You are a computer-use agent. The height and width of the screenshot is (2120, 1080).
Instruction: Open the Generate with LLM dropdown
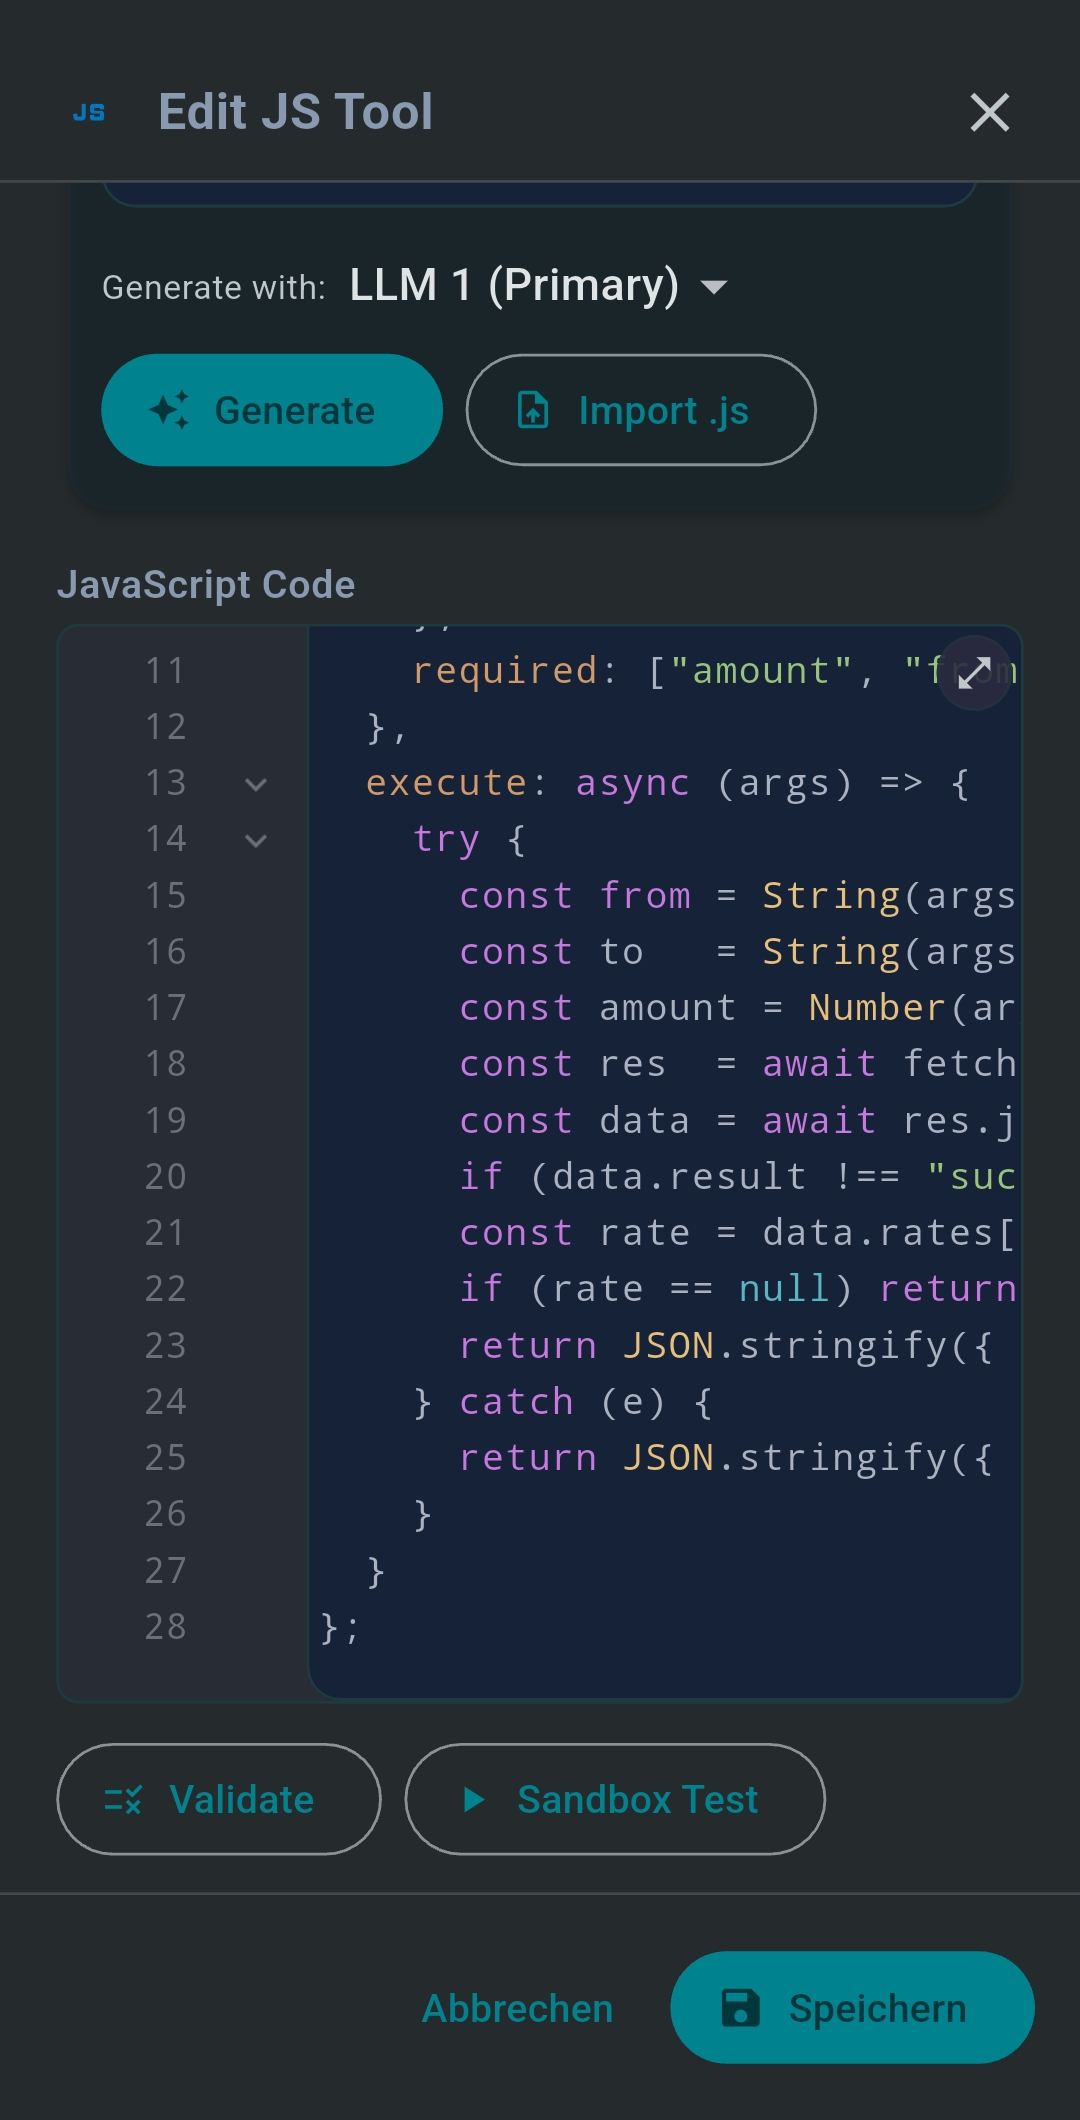pos(538,286)
